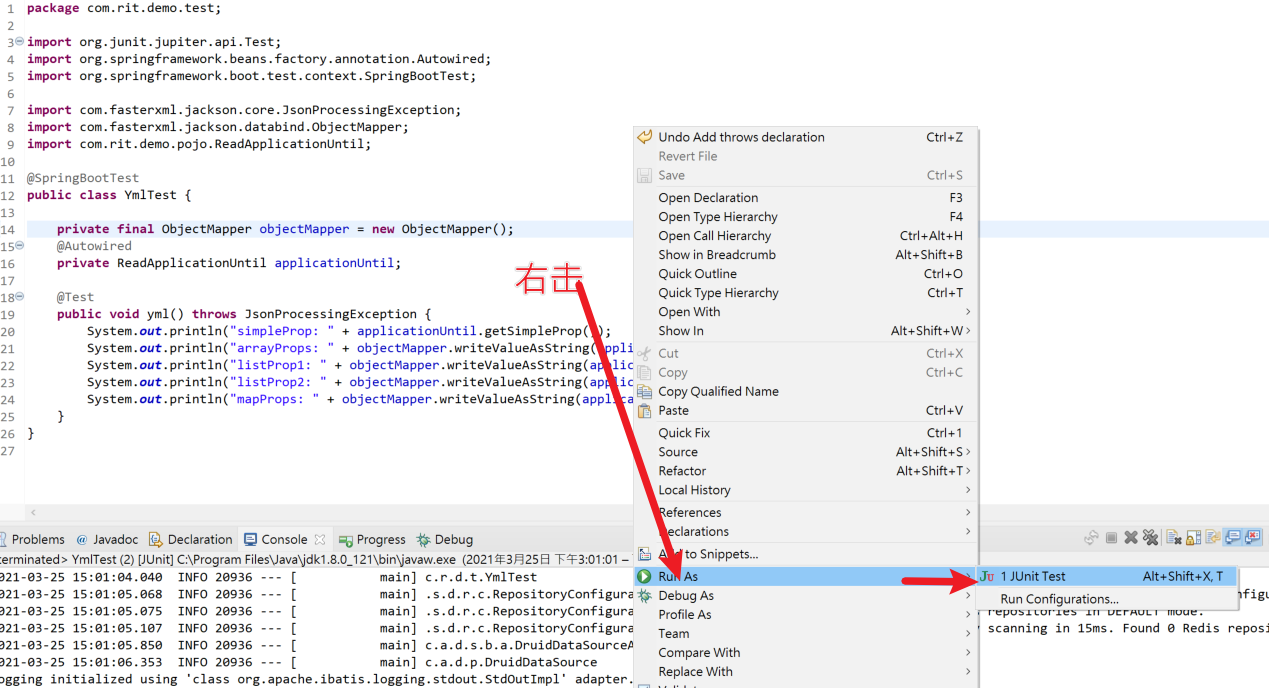
Task: Expand the References submenu arrow
Action: pos(968,512)
